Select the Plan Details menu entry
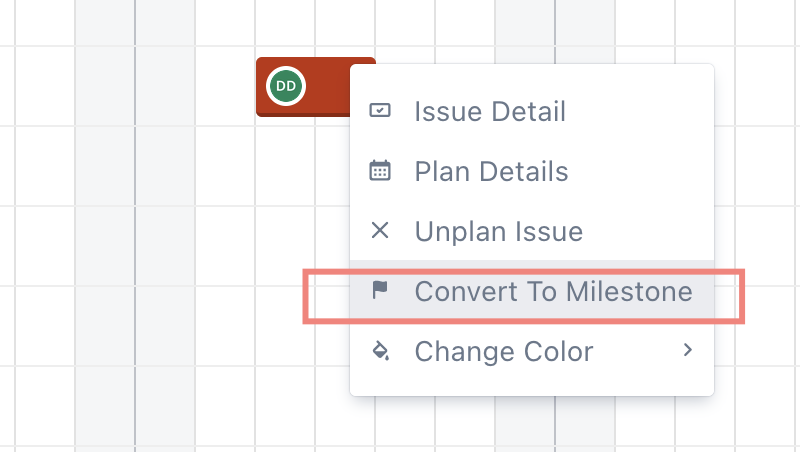The image size is (800, 452). [532, 171]
